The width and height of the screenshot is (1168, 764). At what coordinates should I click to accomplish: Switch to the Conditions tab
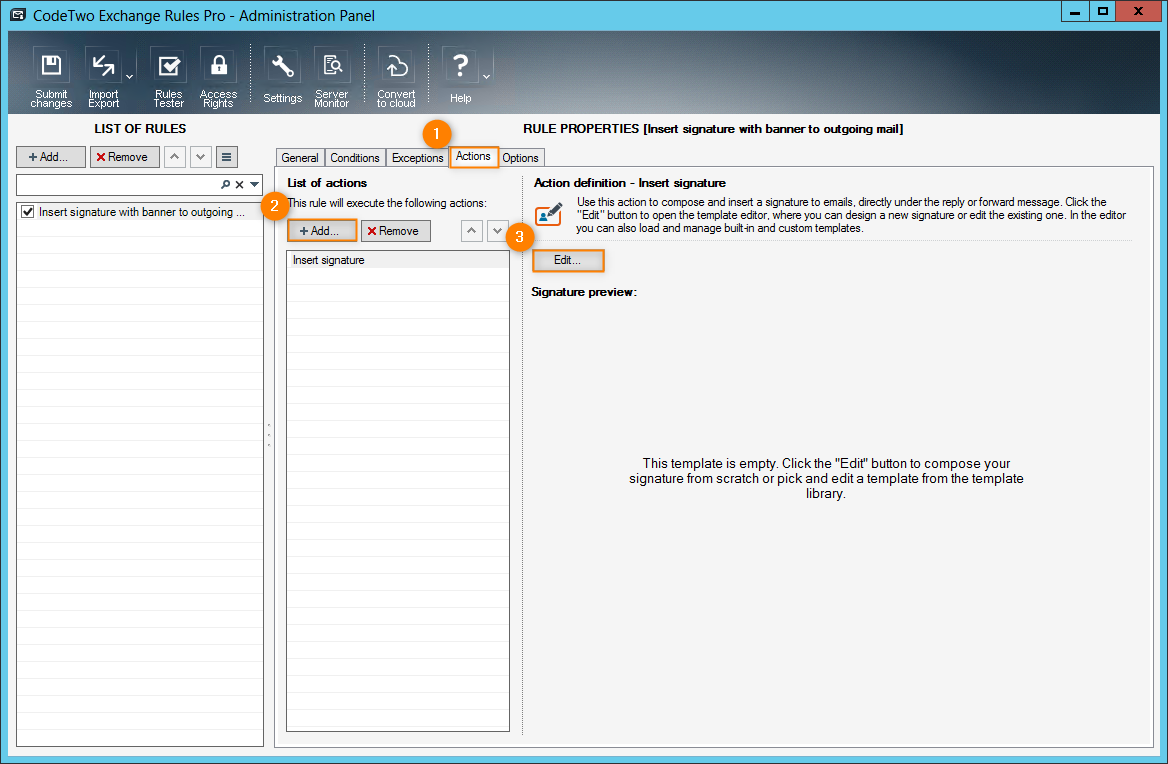point(355,158)
